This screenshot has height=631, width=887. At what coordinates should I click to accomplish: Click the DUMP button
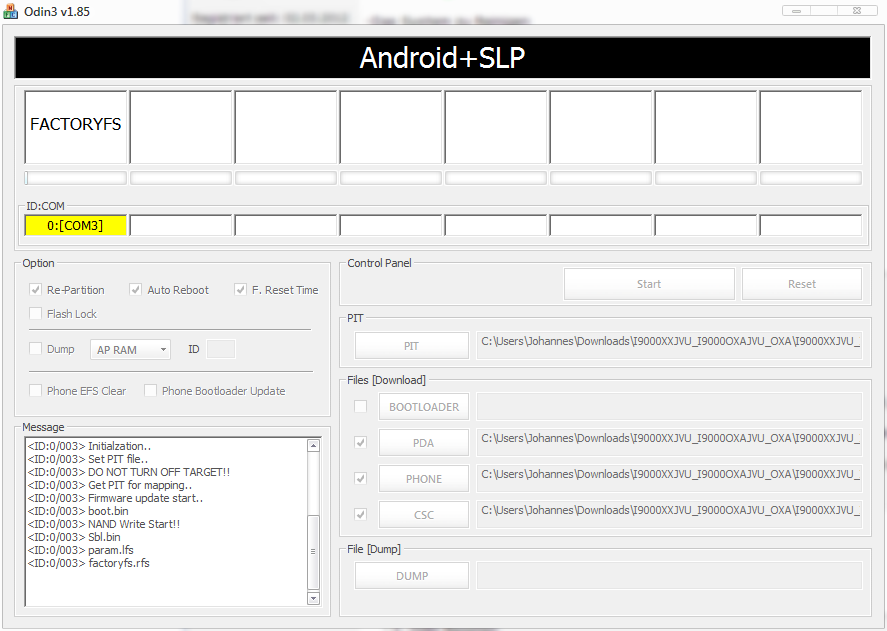(x=412, y=576)
